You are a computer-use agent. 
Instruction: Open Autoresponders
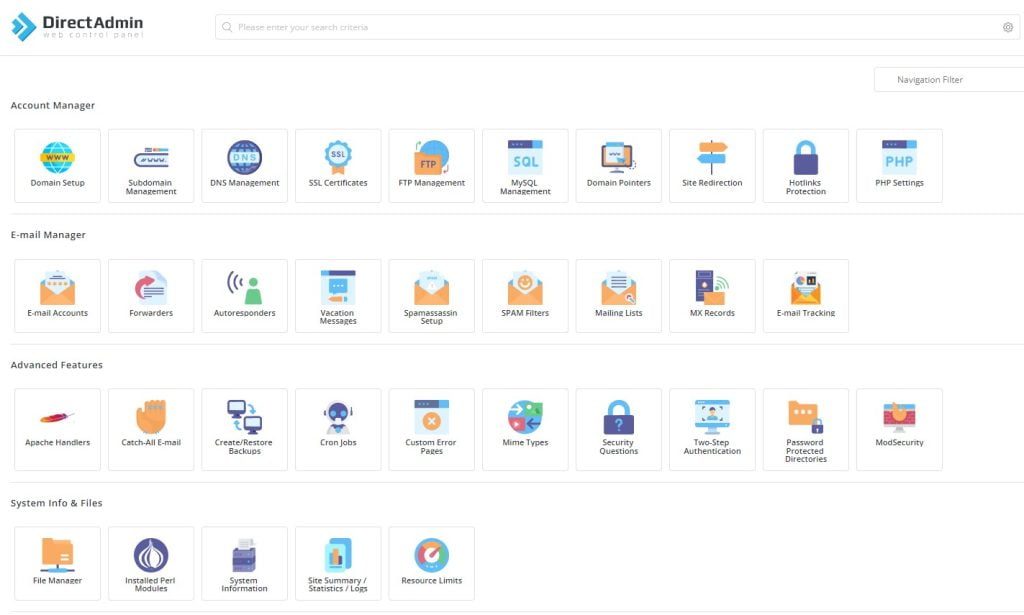(x=244, y=294)
